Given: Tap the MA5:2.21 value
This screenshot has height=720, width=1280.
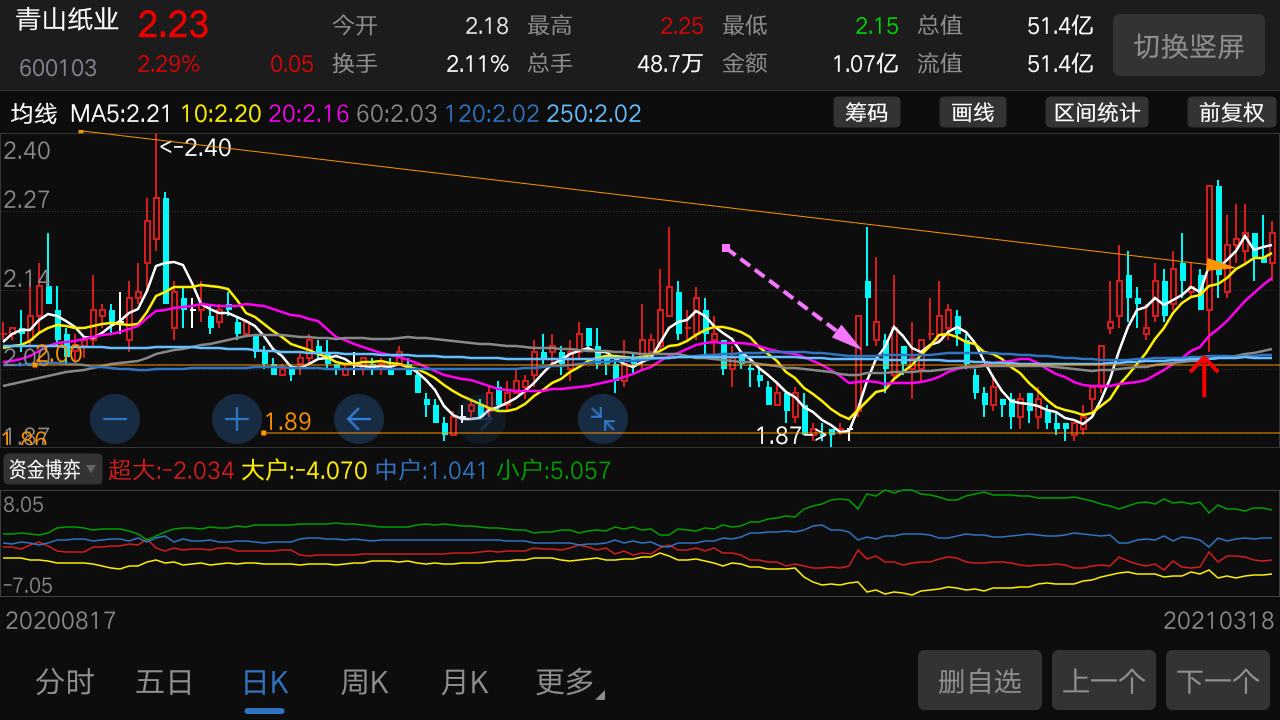Looking at the screenshot, I should tap(121, 114).
